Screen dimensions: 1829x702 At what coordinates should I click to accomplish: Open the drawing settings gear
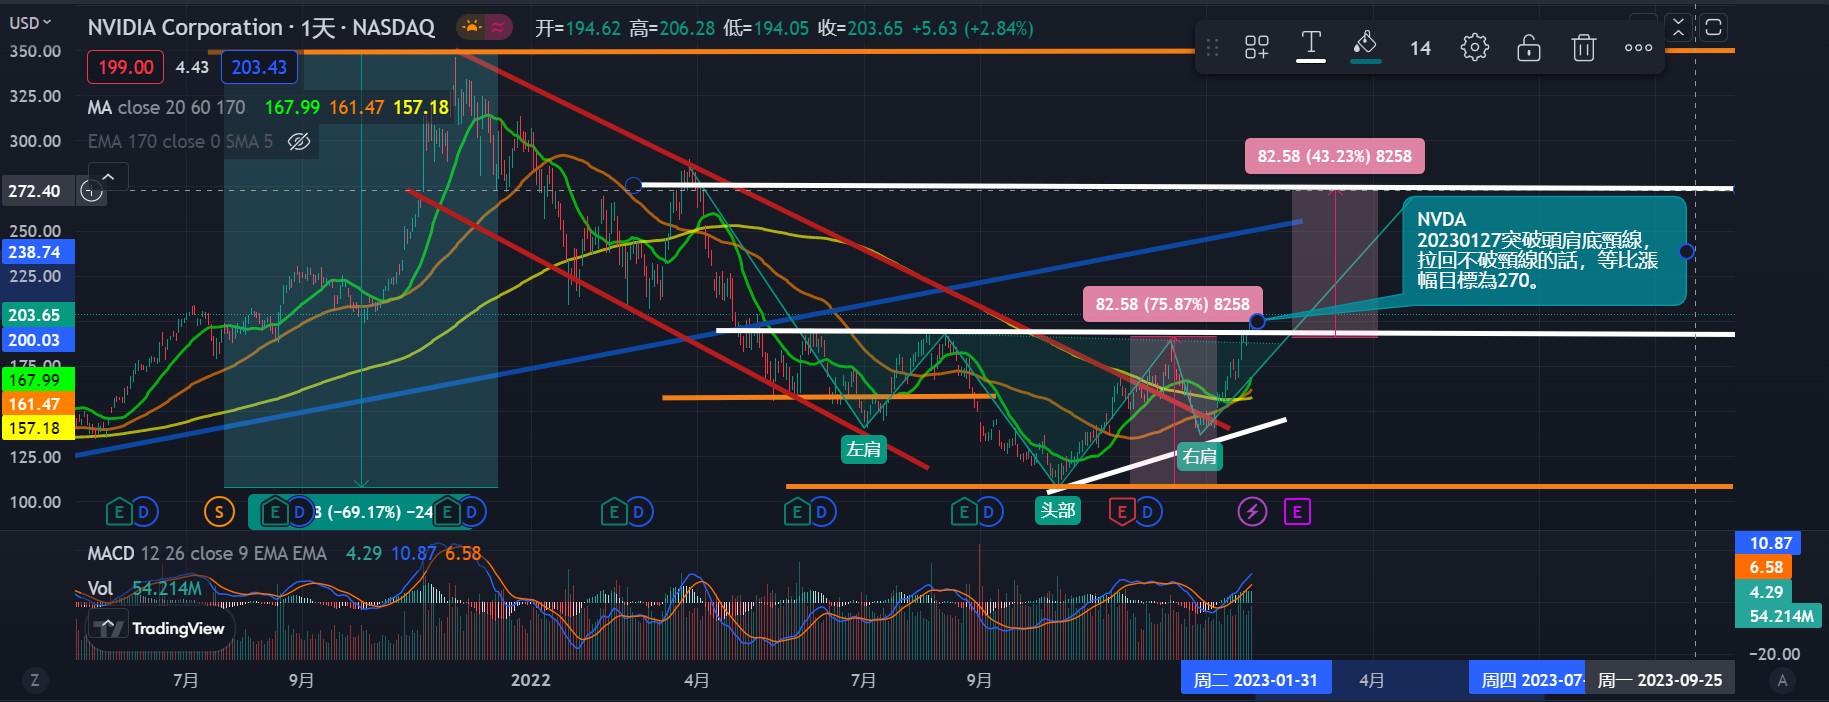(1474, 47)
